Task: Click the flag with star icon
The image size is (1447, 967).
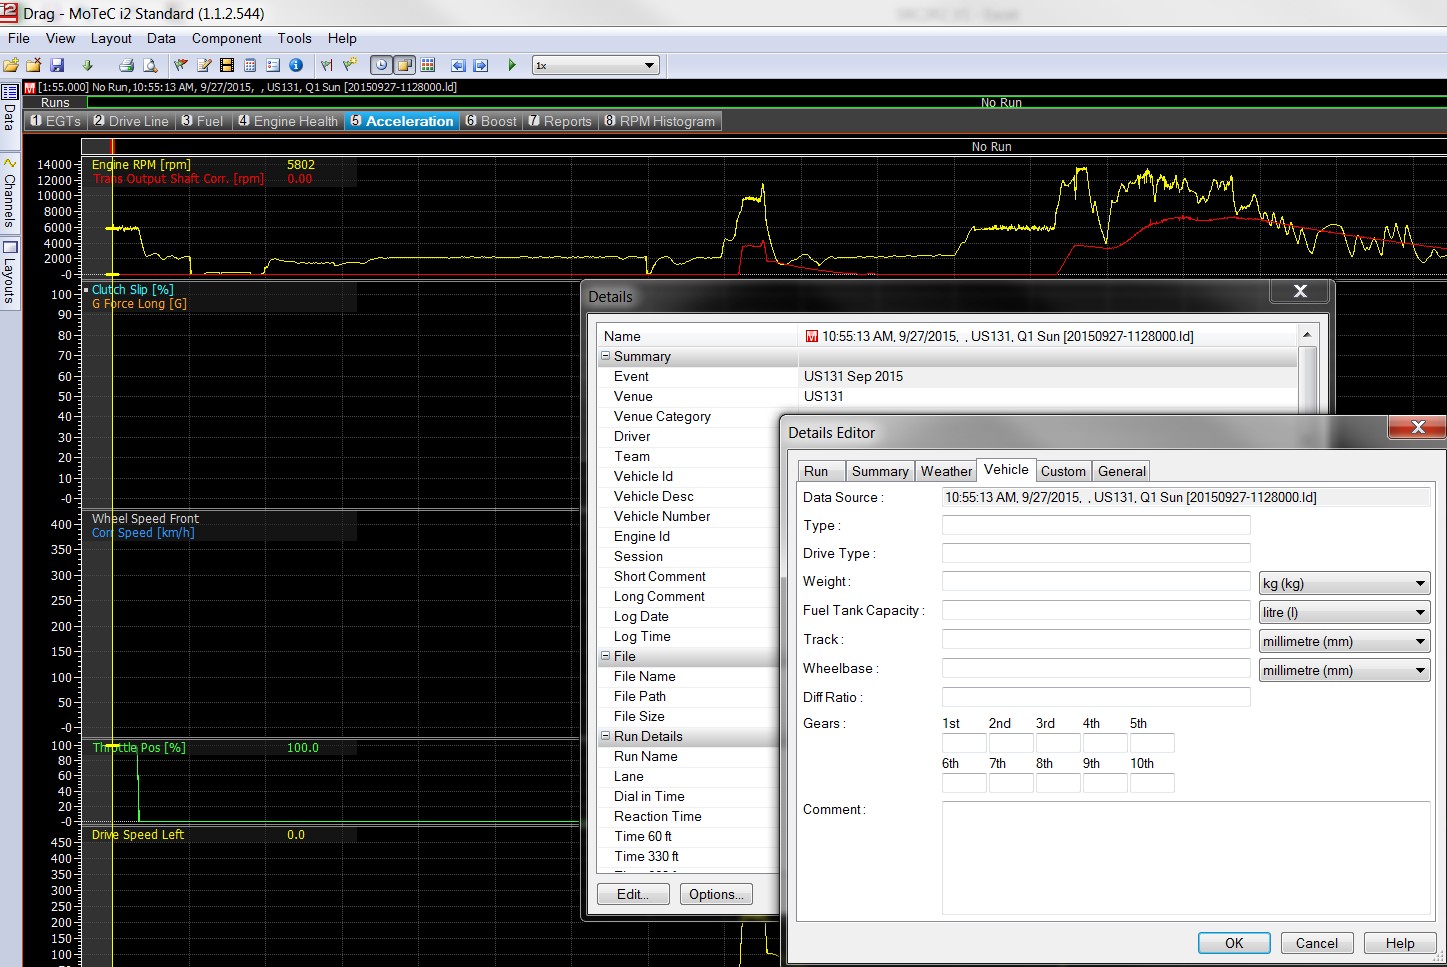Action: 350,65
